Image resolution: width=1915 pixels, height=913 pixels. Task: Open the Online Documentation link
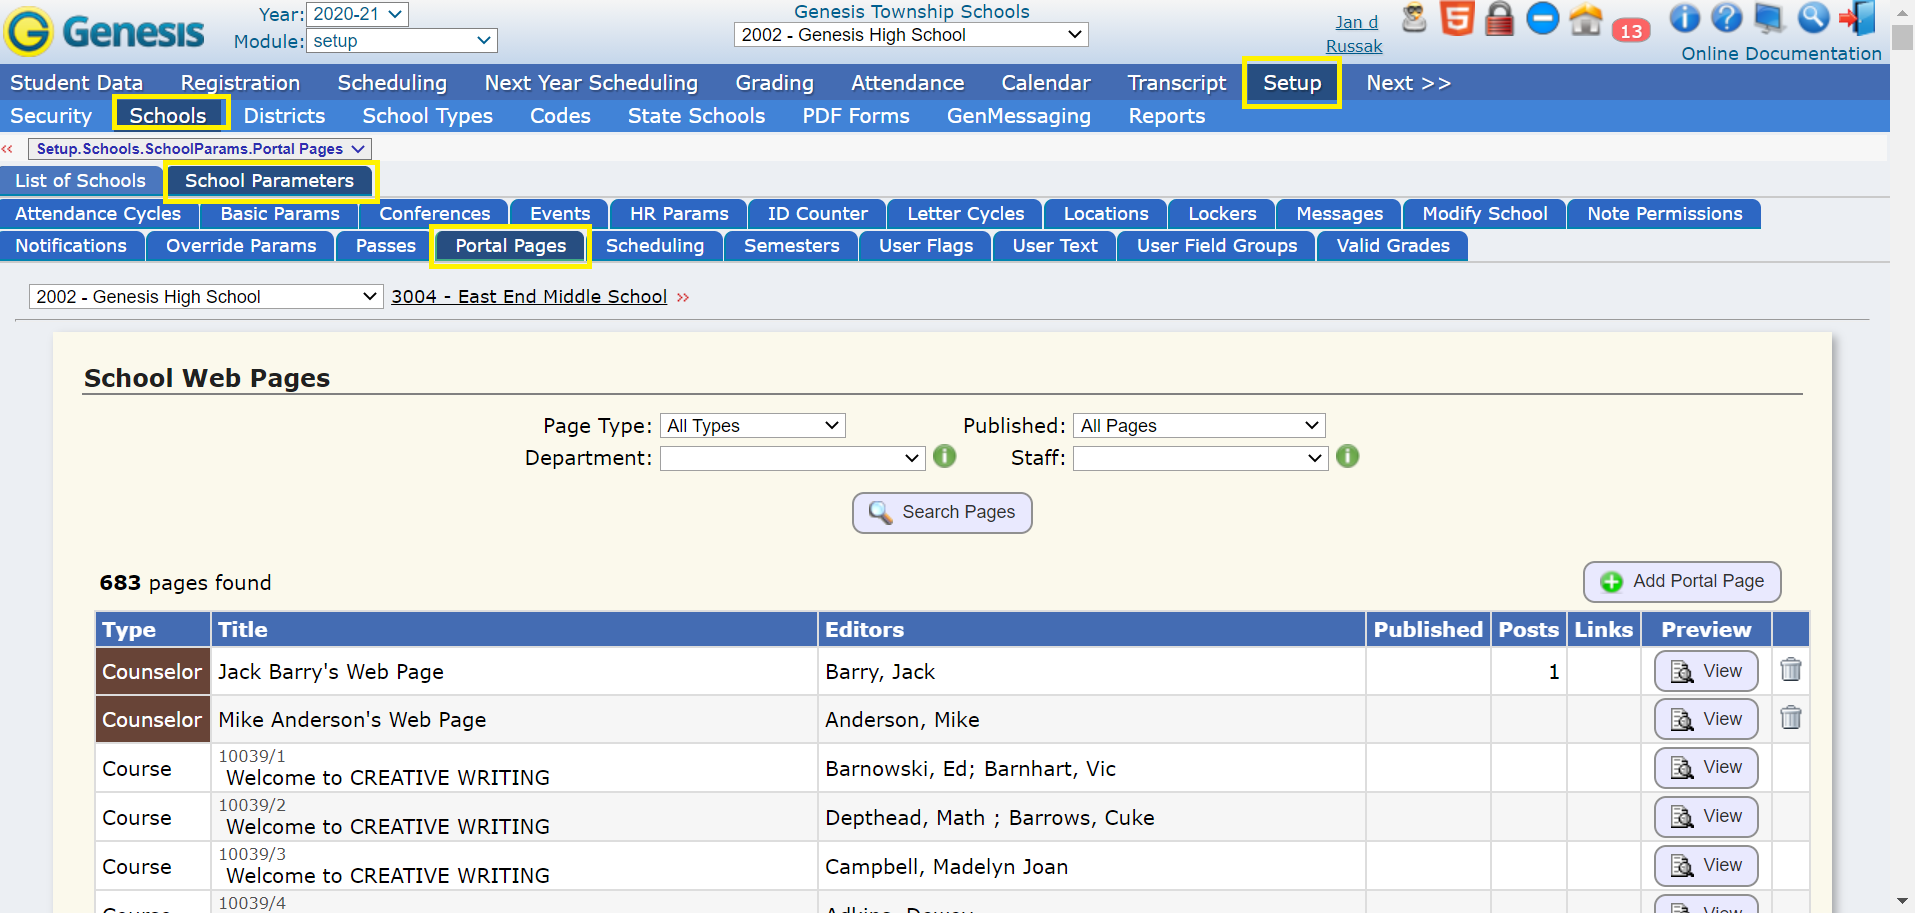tap(1781, 54)
